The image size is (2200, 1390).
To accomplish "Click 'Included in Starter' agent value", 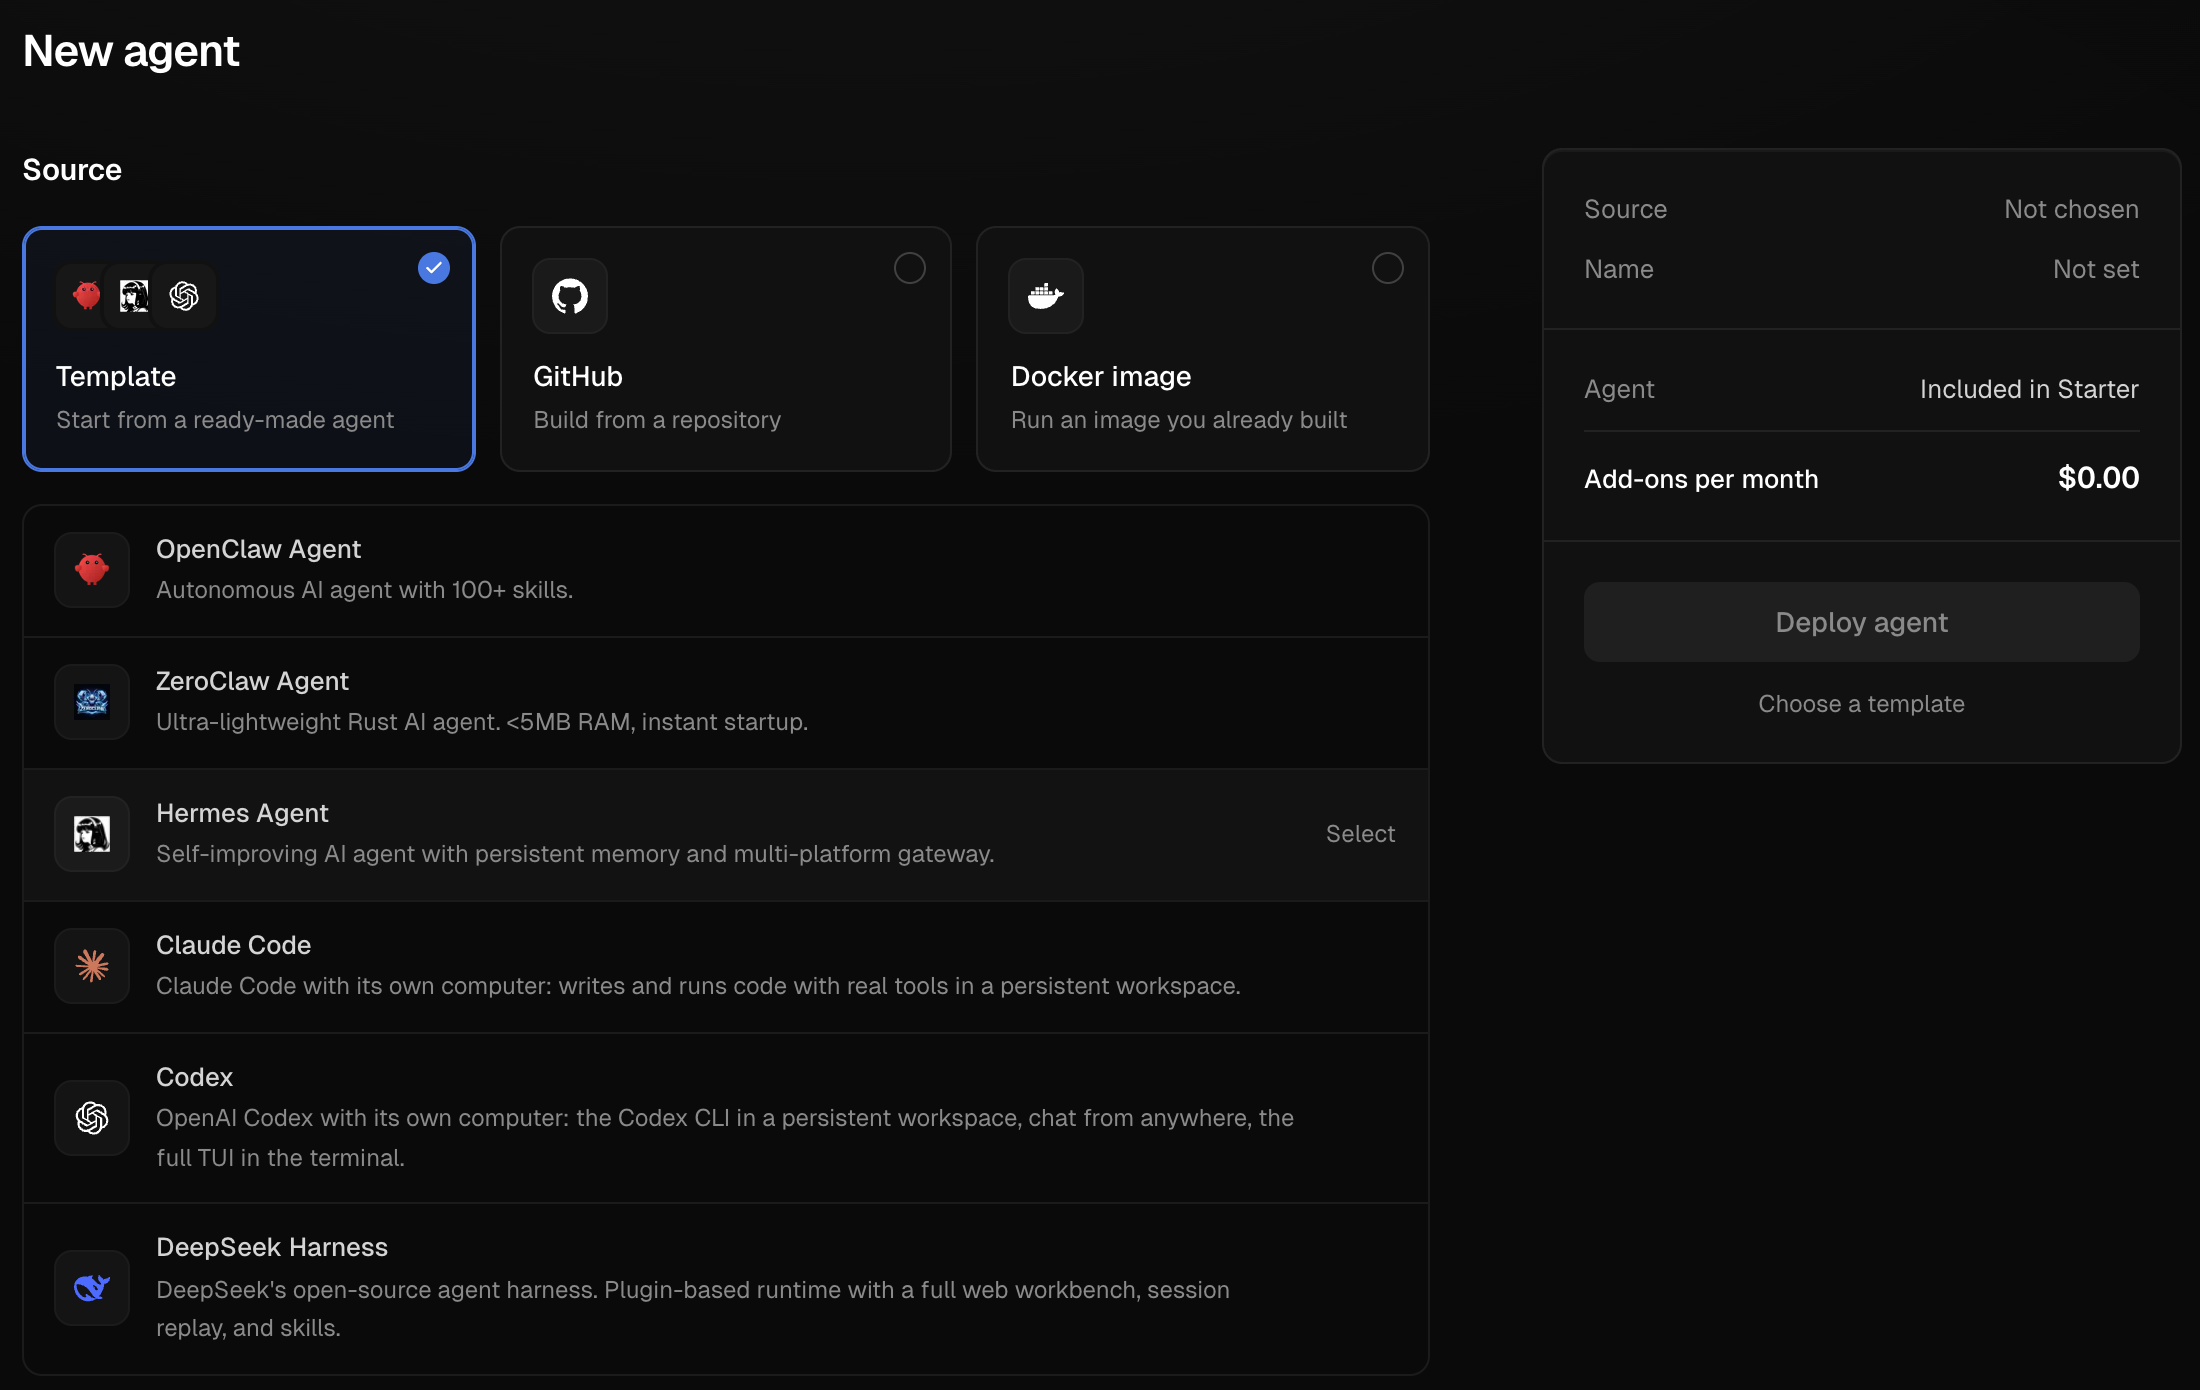I will 2029,389.
